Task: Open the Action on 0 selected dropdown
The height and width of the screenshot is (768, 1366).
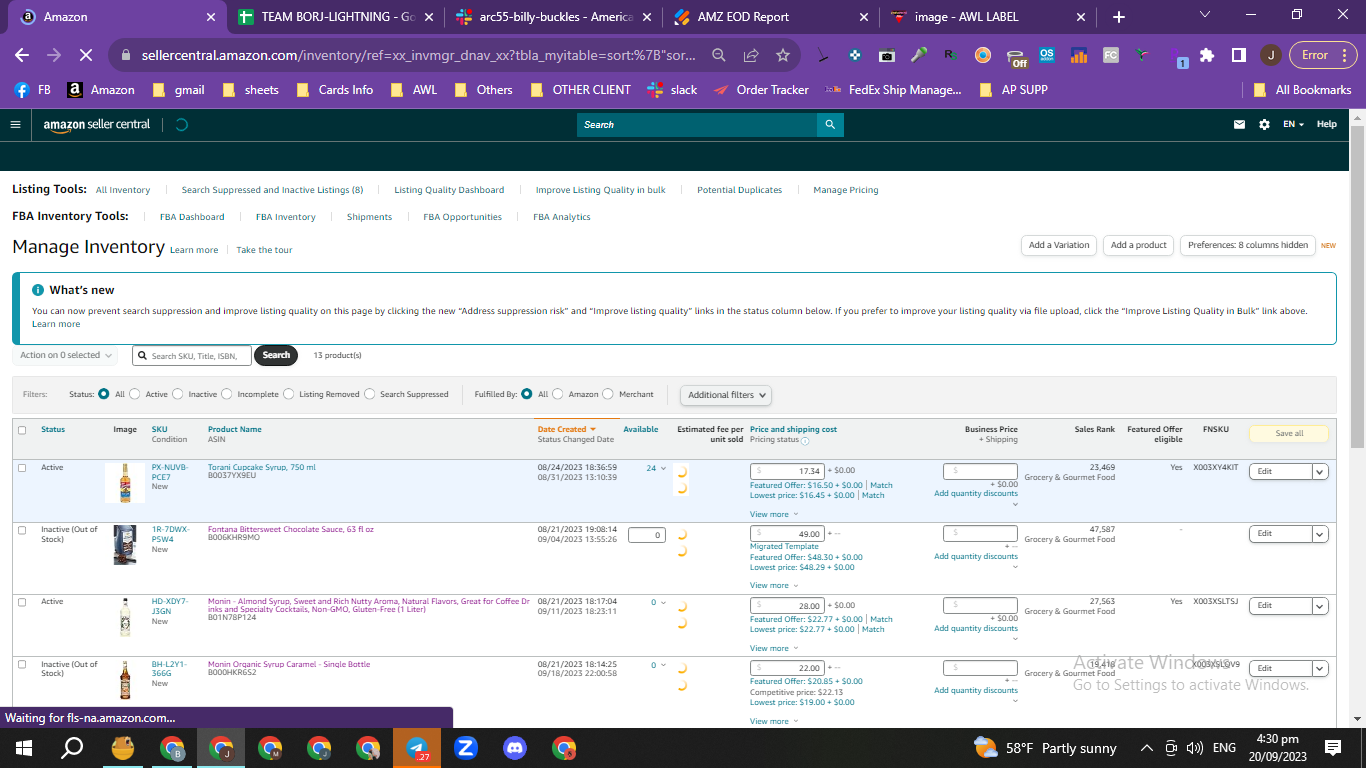Action: (x=65, y=355)
